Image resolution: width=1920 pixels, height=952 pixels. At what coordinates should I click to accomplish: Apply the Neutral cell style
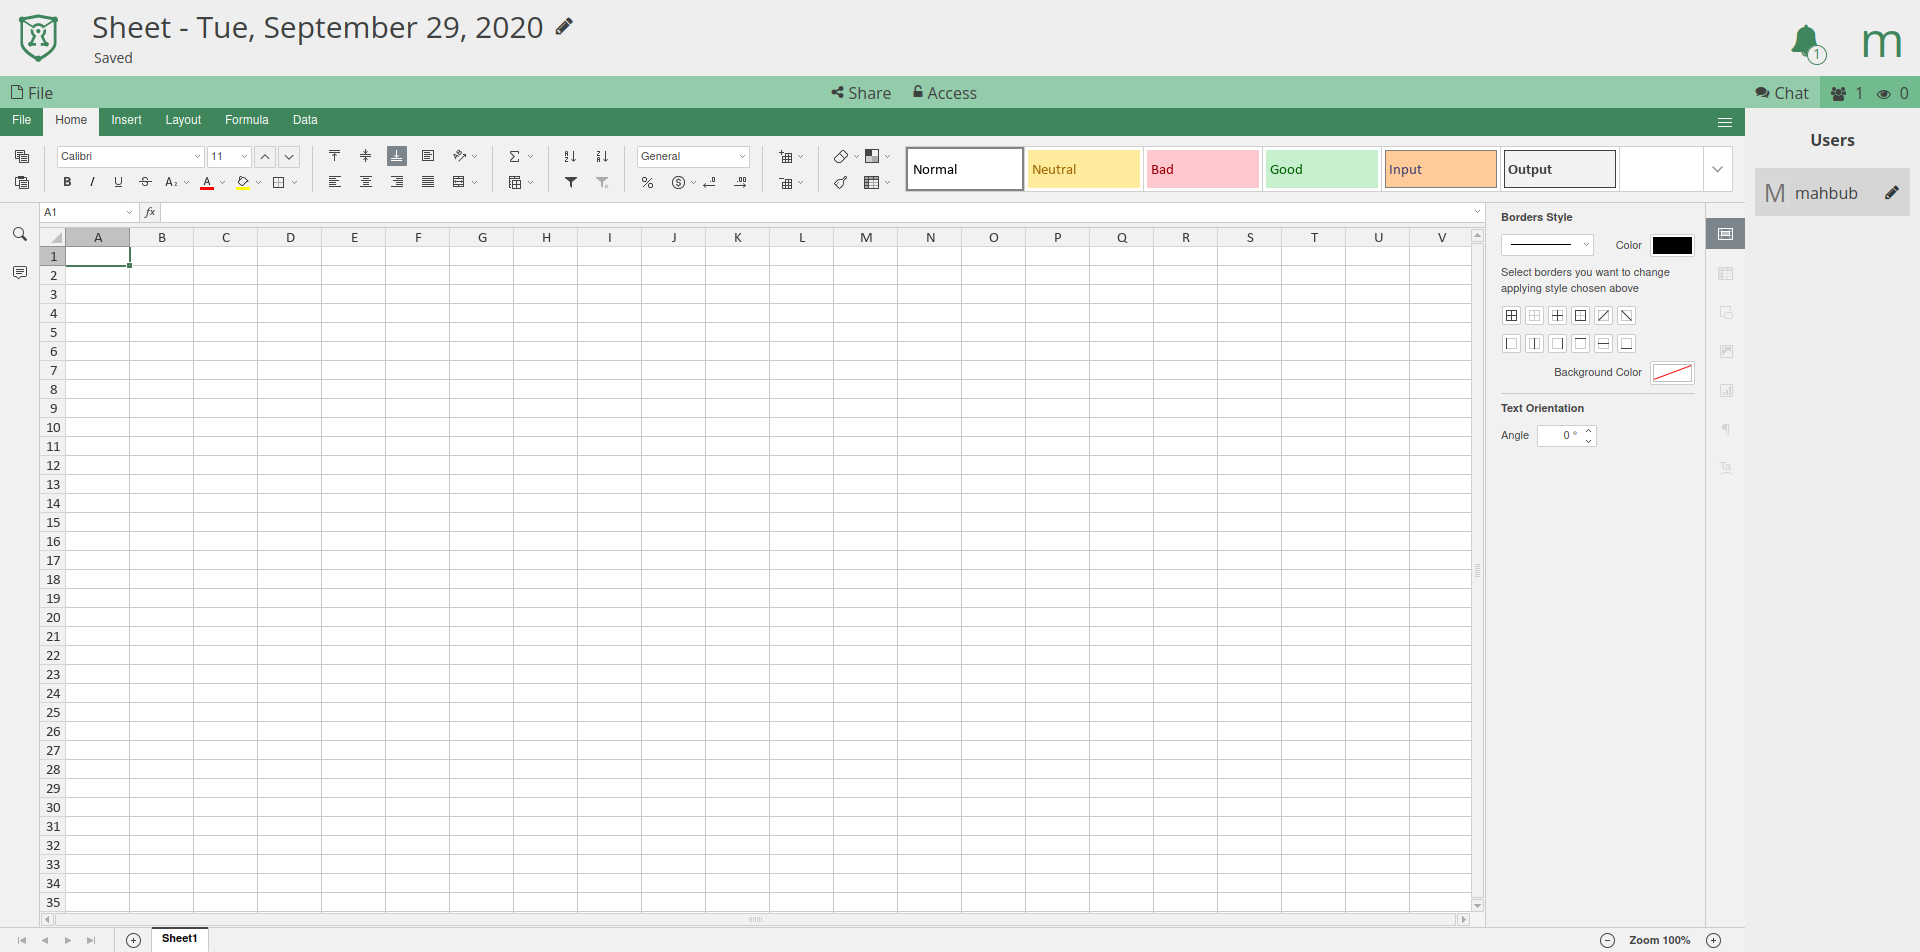pyautogui.click(x=1083, y=169)
